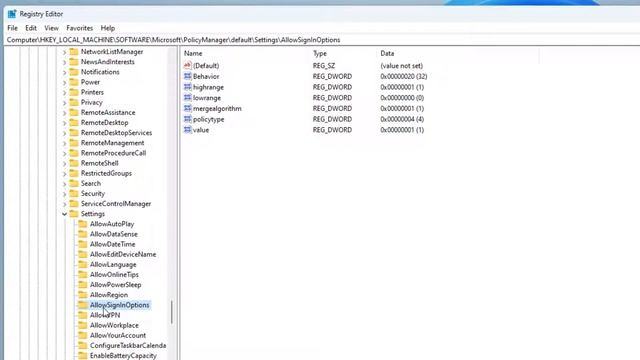Viewport: 640px width, 360px height.
Task: Click the RemoteAssistance folder icon
Action: coord(74,112)
